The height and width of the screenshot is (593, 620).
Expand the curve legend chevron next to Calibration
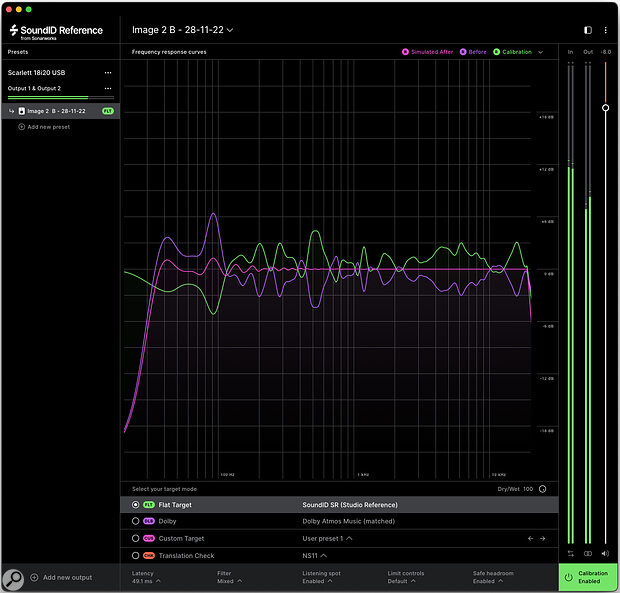[541, 52]
